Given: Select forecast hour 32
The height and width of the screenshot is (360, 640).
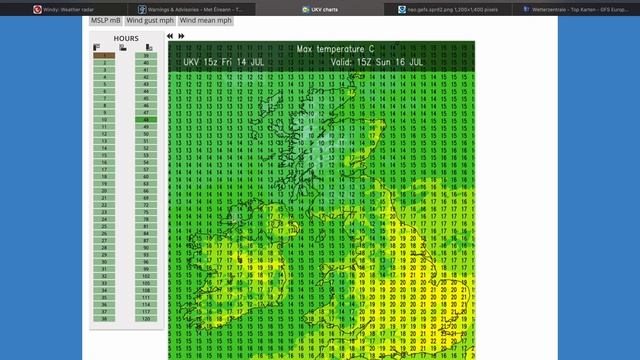Looking at the screenshot, I should (x=104, y=276).
